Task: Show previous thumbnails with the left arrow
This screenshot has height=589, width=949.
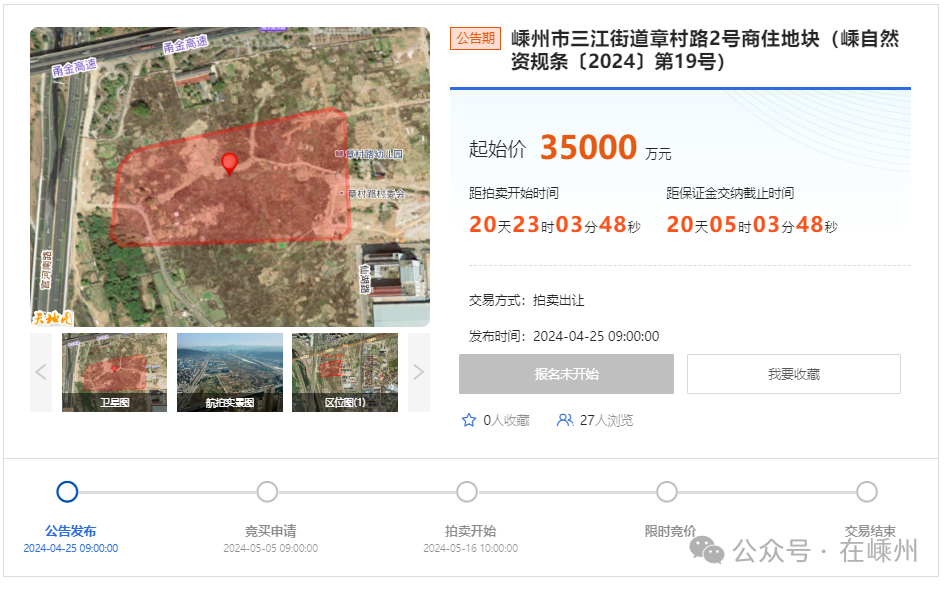Action: click(41, 372)
